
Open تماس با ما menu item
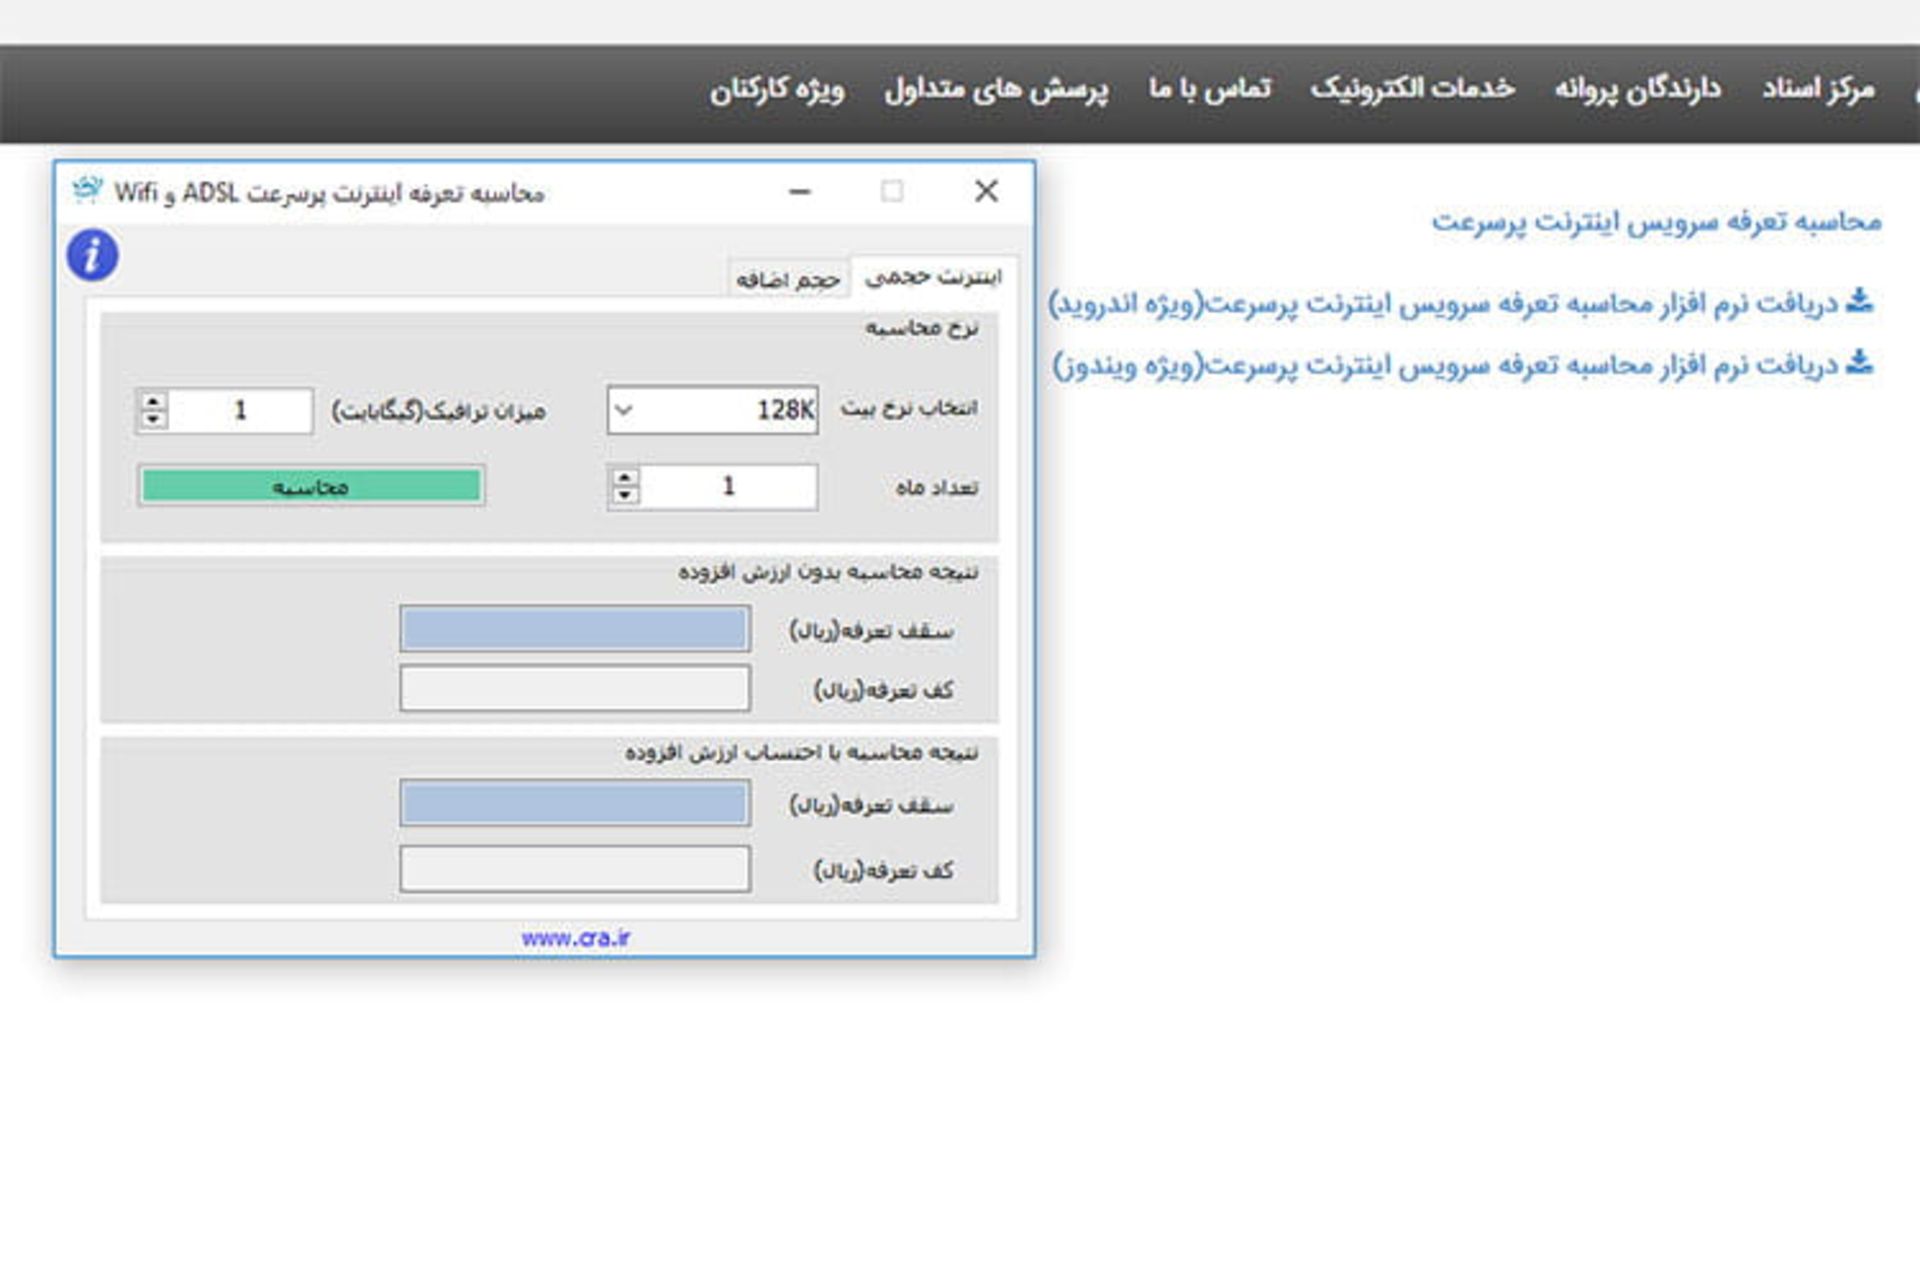point(1210,89)
